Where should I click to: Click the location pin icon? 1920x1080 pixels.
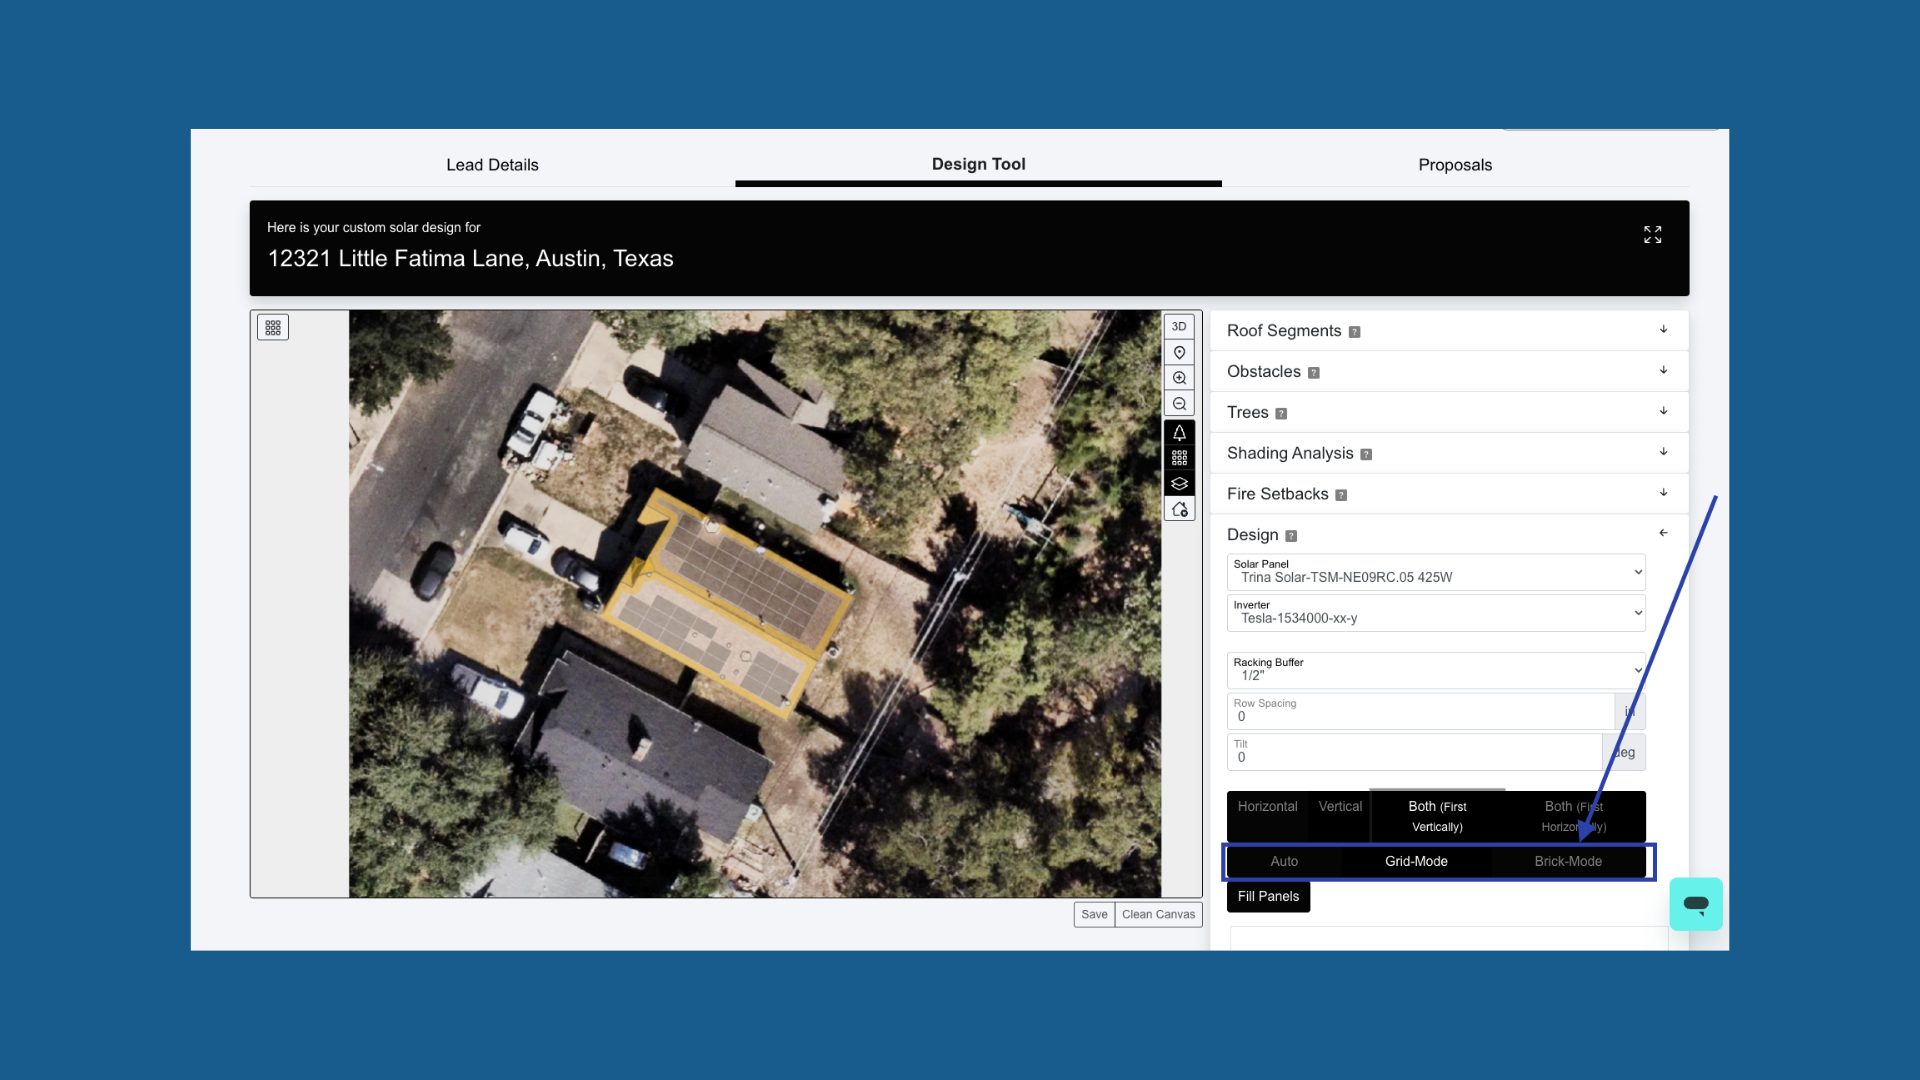pyautogui.click(x=1179, y=353)
